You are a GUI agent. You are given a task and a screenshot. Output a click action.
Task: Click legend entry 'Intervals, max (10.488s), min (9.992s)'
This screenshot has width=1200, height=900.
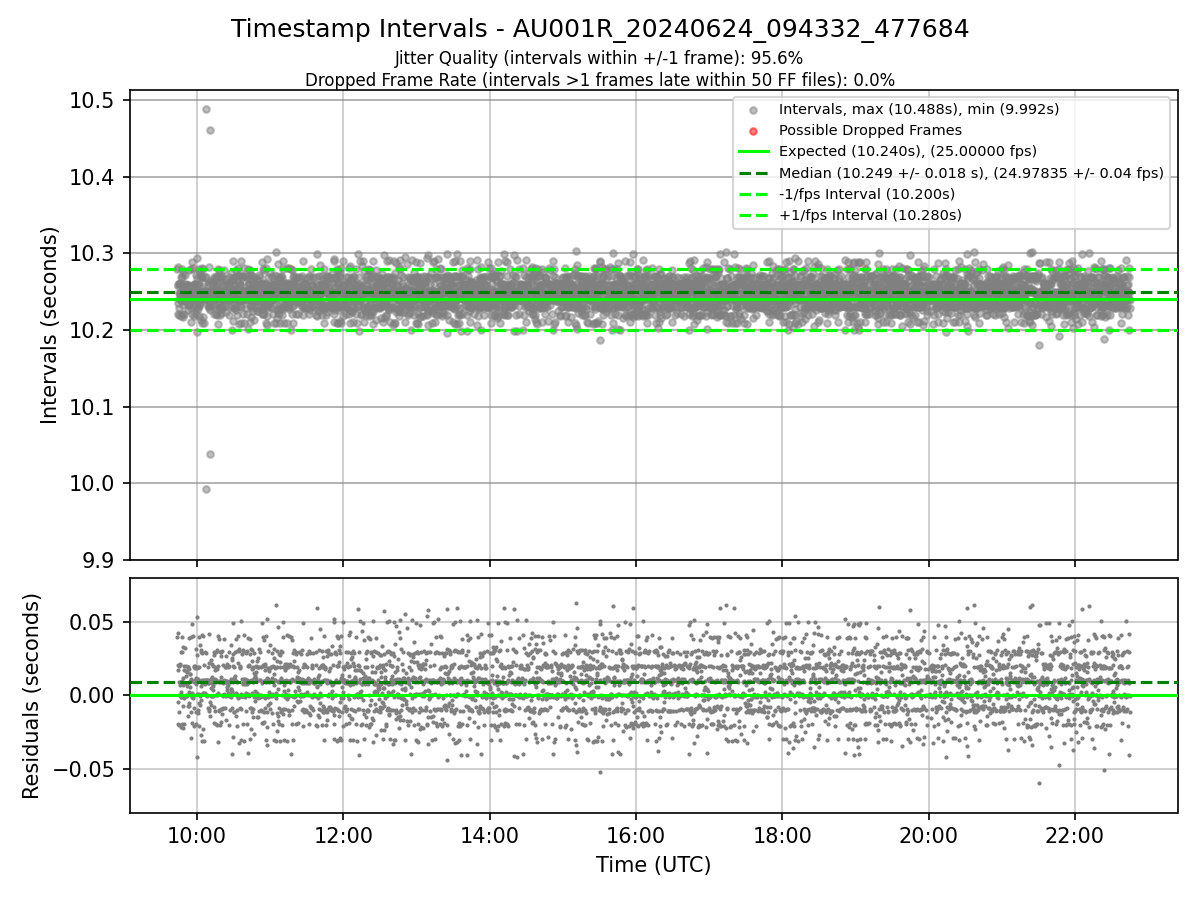click(x=918, y=109)
